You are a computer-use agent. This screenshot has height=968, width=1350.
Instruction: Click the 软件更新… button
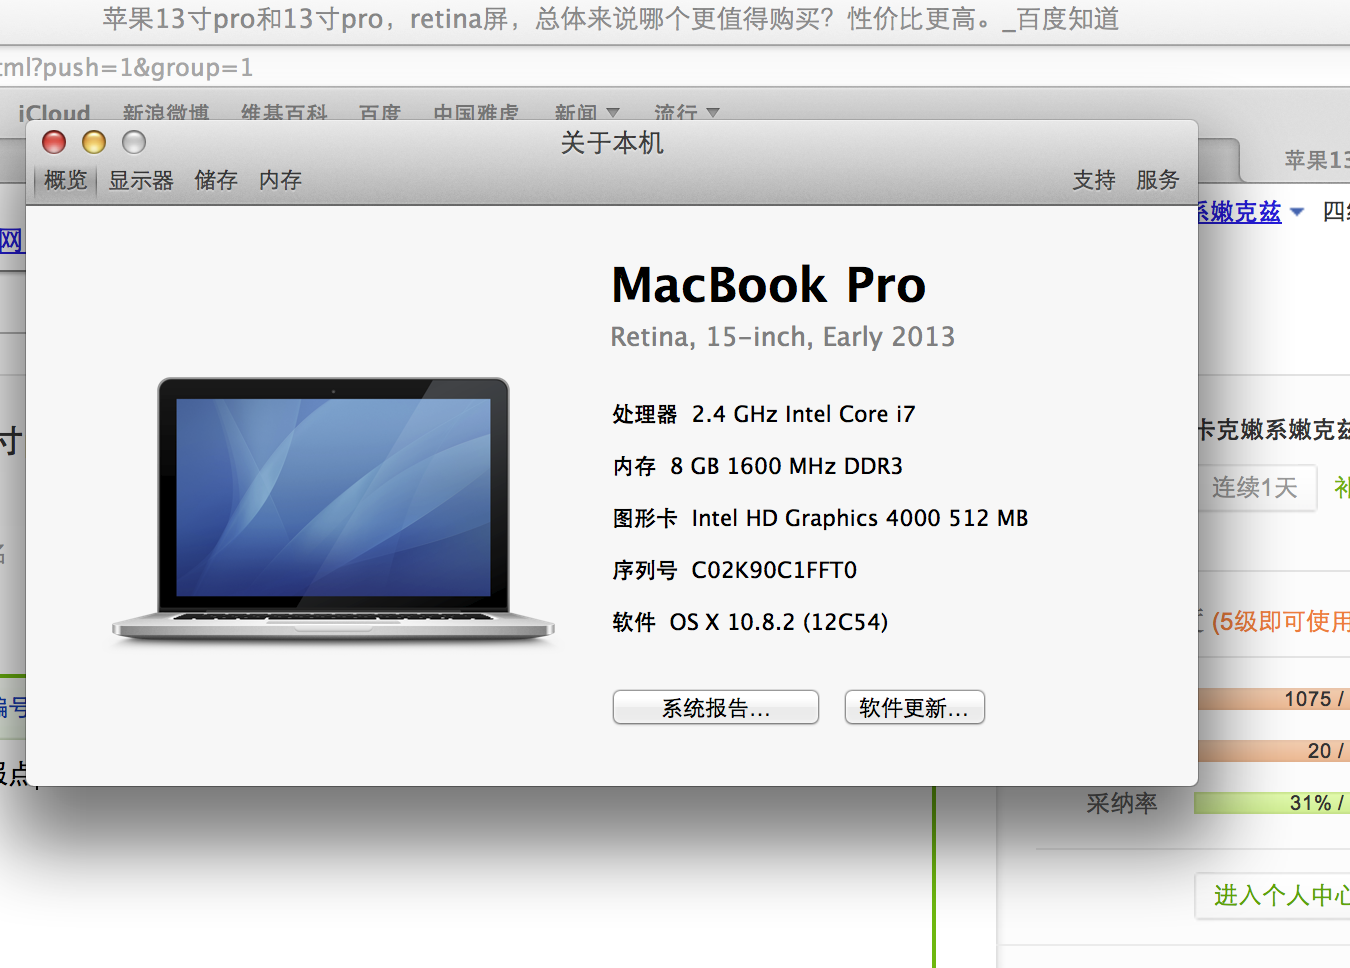coord(915,707)
